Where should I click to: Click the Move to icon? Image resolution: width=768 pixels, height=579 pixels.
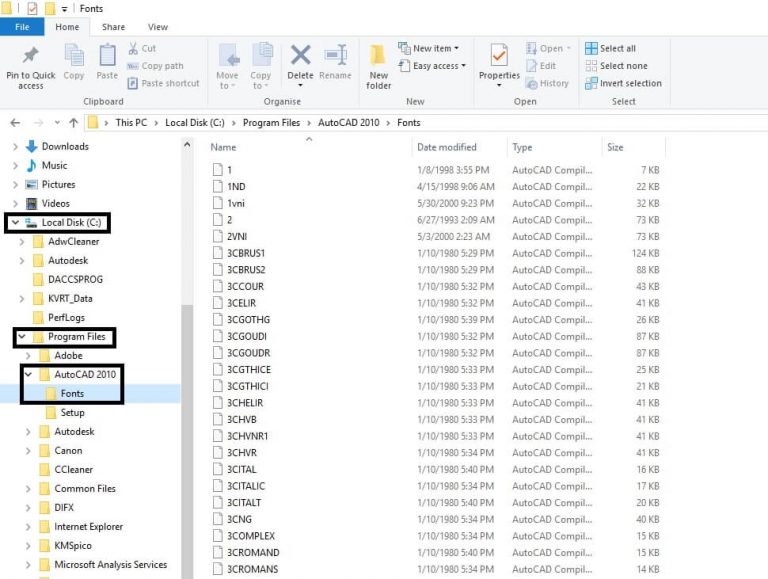pos(228,56)
